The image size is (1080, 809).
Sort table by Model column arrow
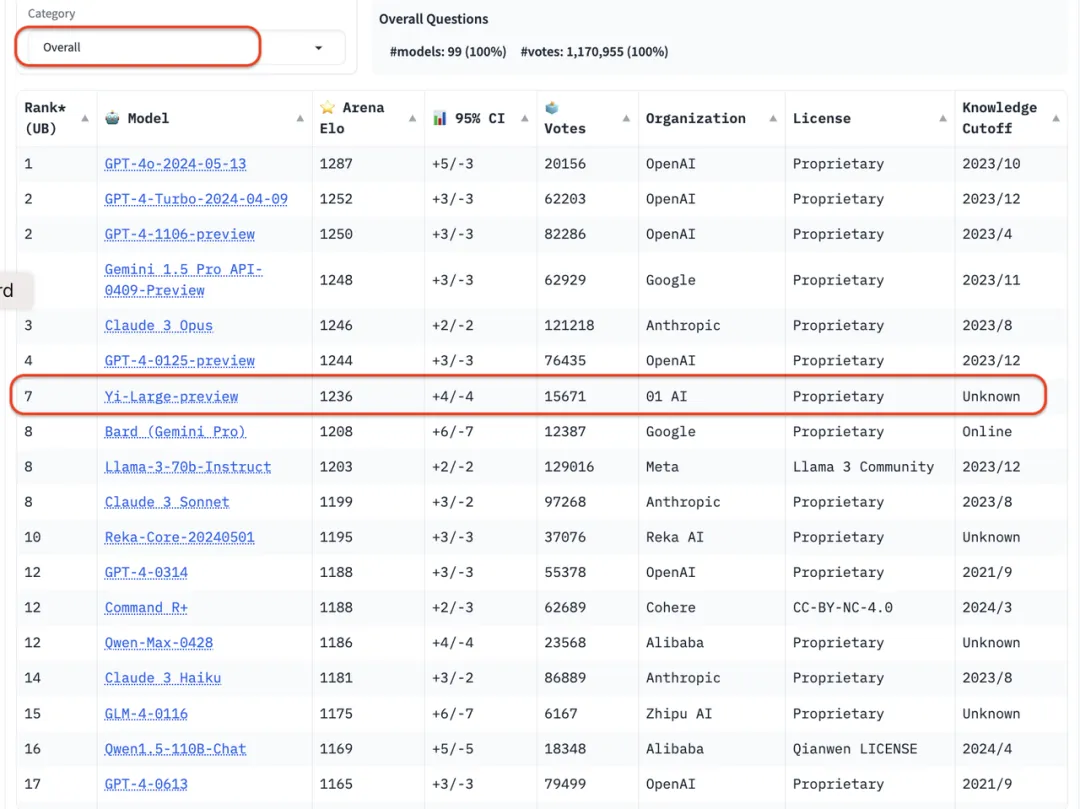click(x=300, y=118)
